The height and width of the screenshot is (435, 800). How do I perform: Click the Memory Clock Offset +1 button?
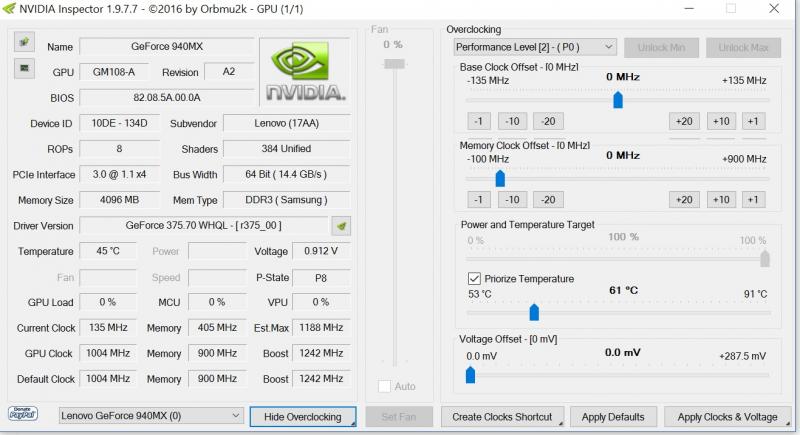click(754, 199)
